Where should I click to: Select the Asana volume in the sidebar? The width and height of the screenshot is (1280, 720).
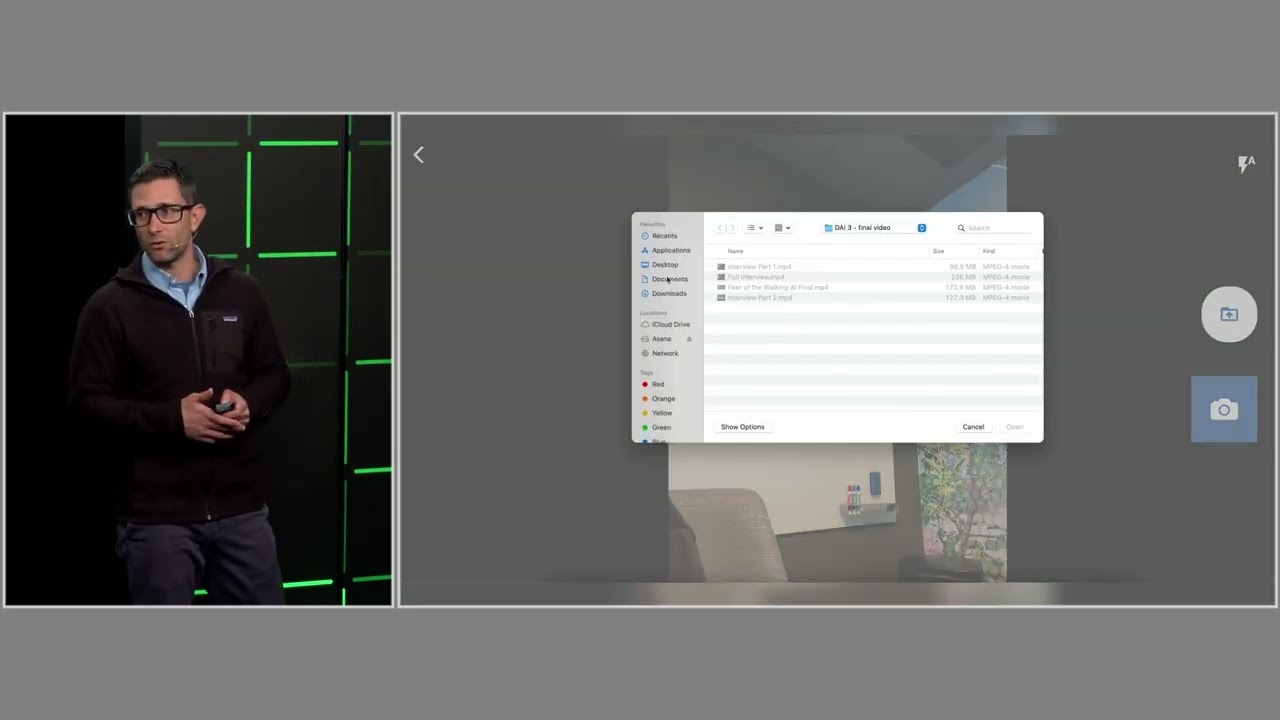(656, 339)
